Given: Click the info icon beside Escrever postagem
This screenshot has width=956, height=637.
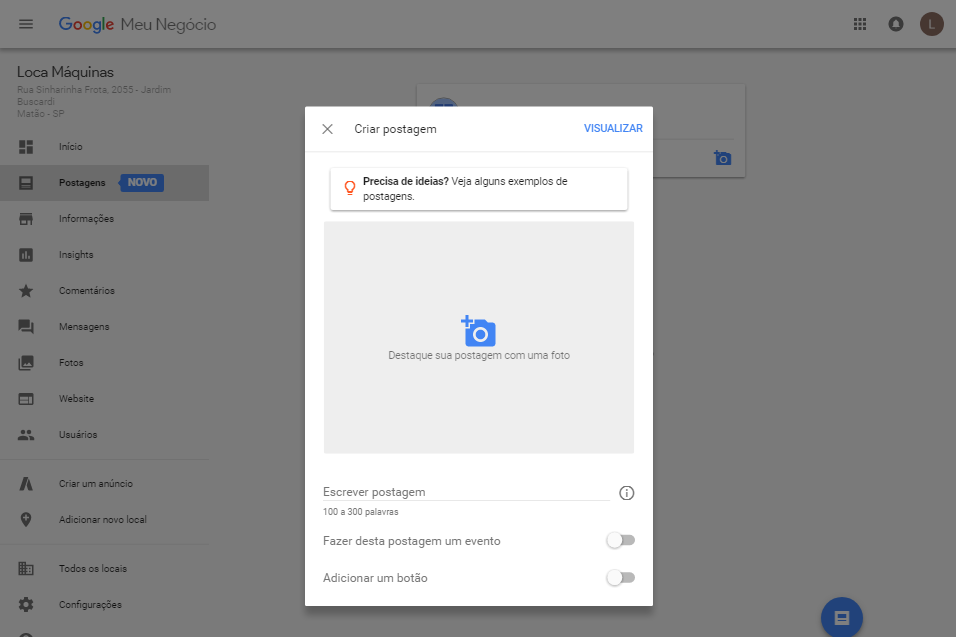Looking at the screenshot, I should 627,493.
